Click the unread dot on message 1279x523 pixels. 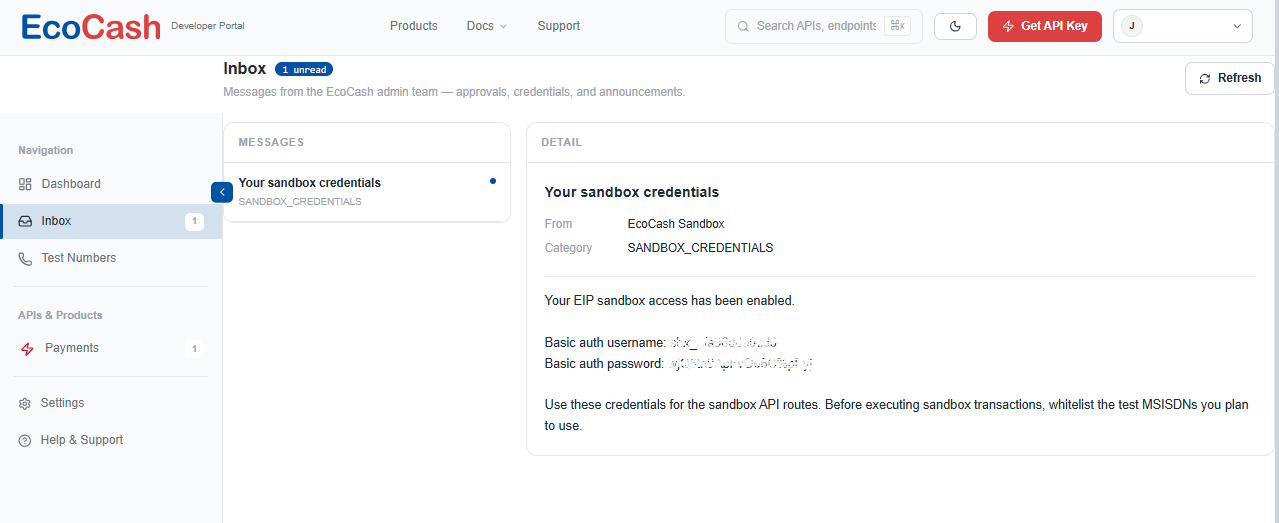(x=493, y=182)
